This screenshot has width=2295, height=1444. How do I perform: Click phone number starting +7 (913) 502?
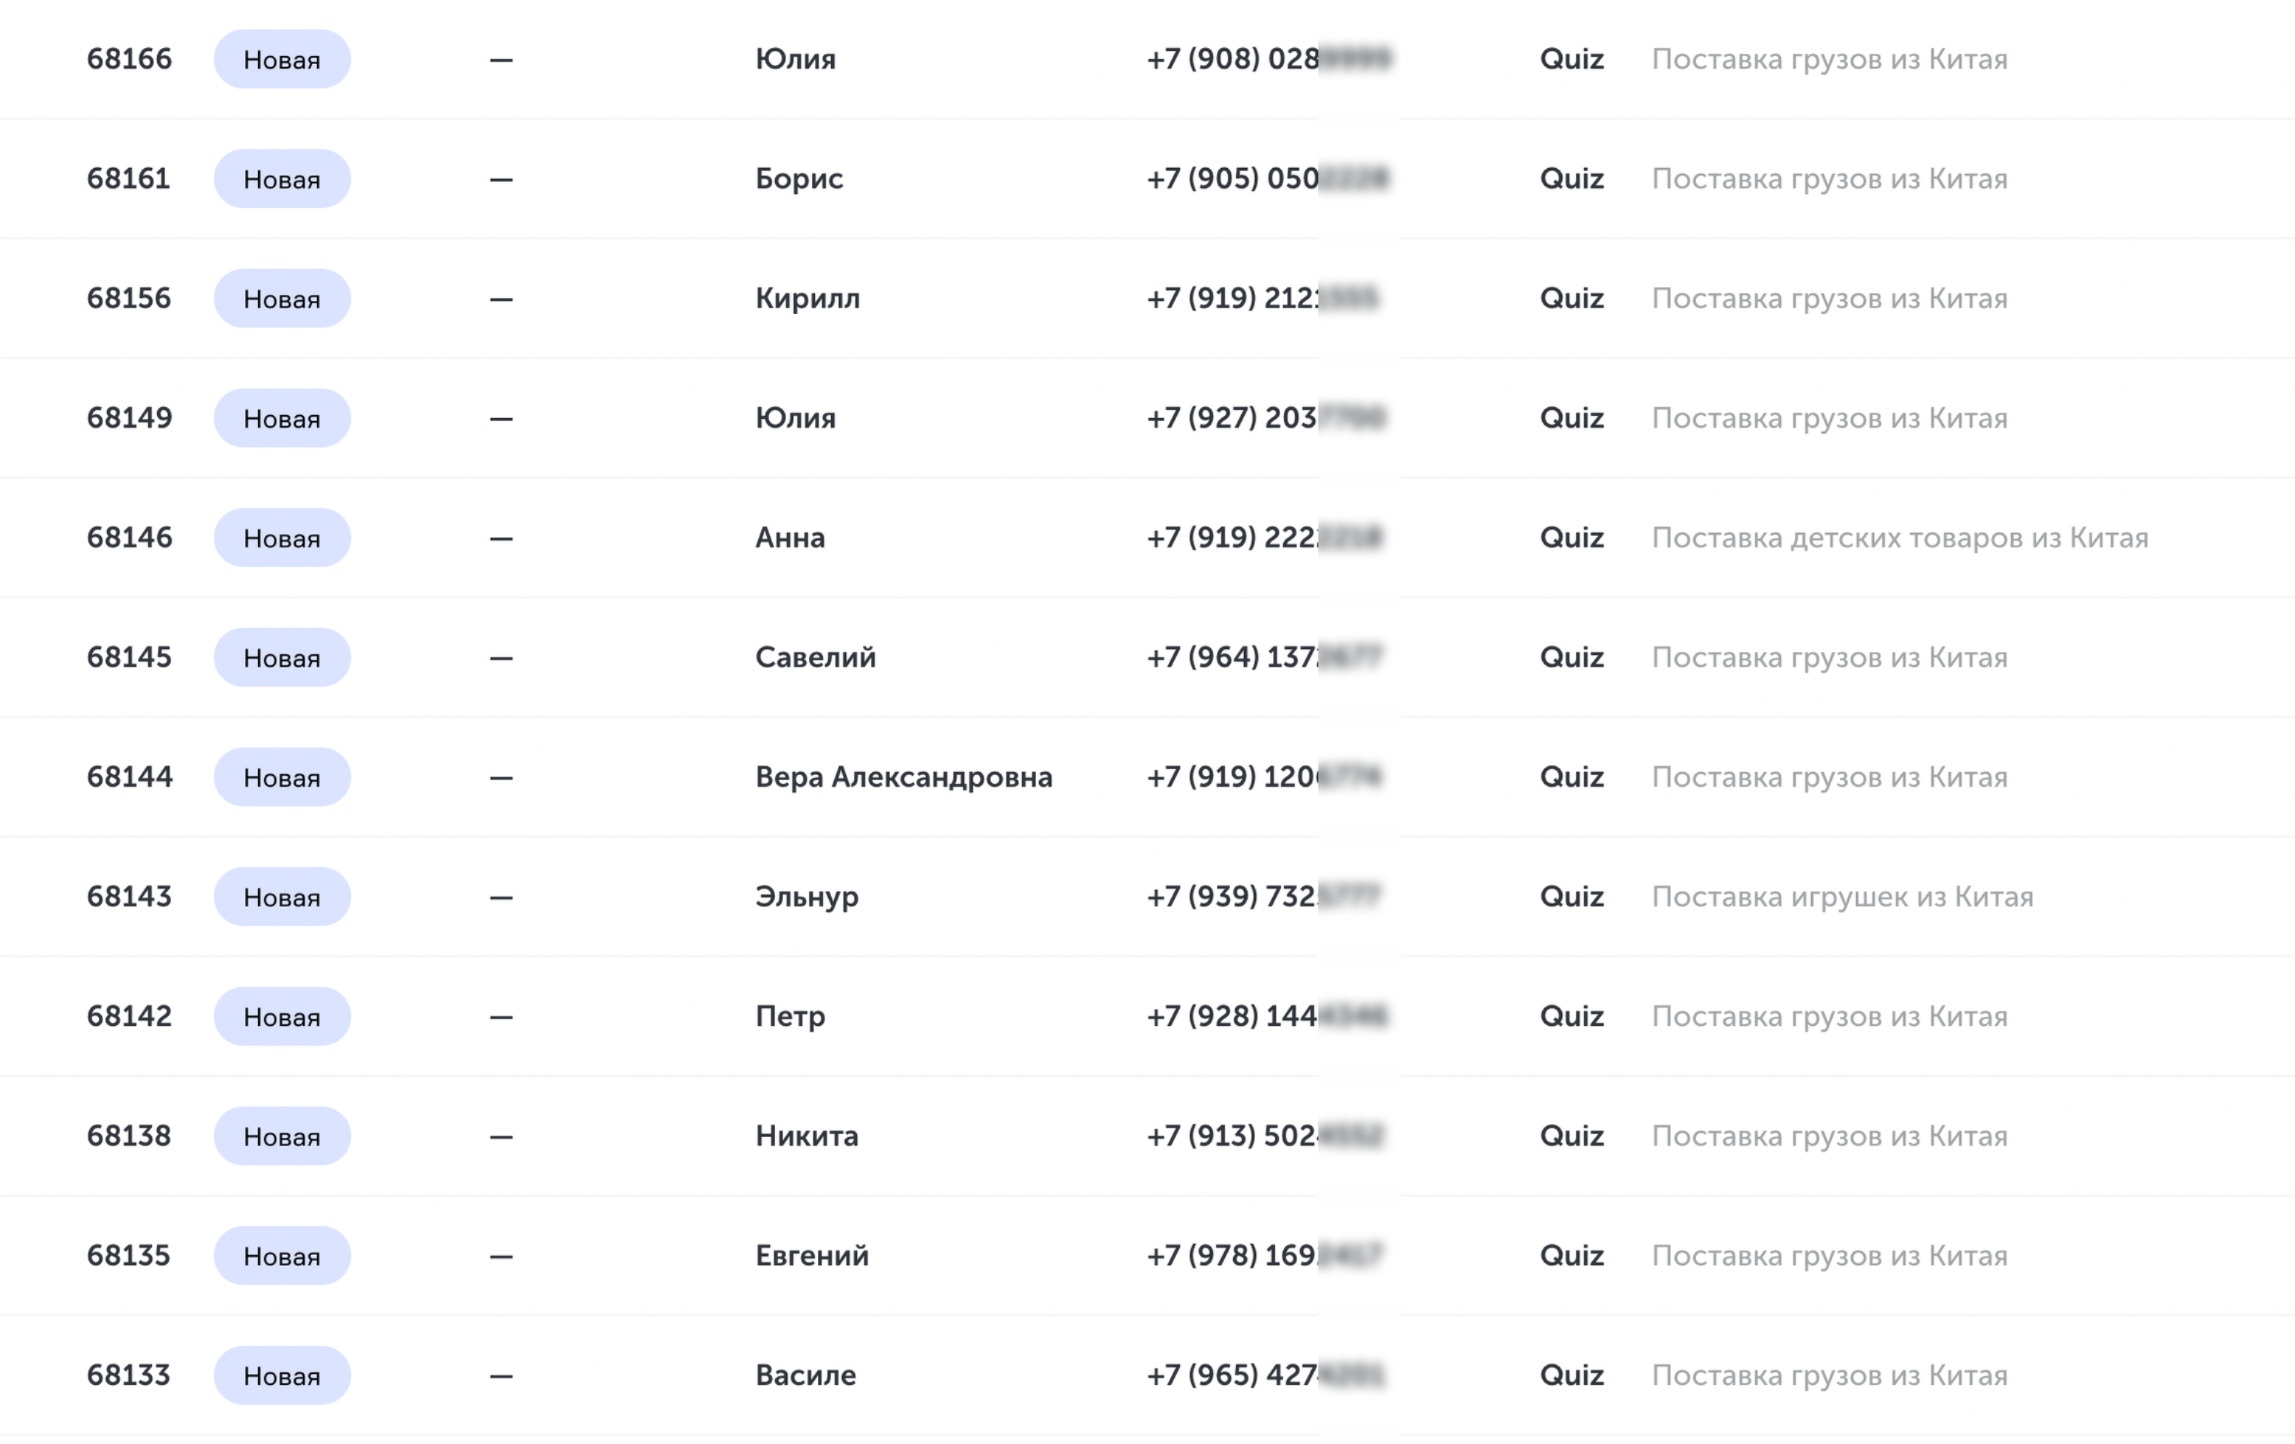click(x=1265, y=1136)
